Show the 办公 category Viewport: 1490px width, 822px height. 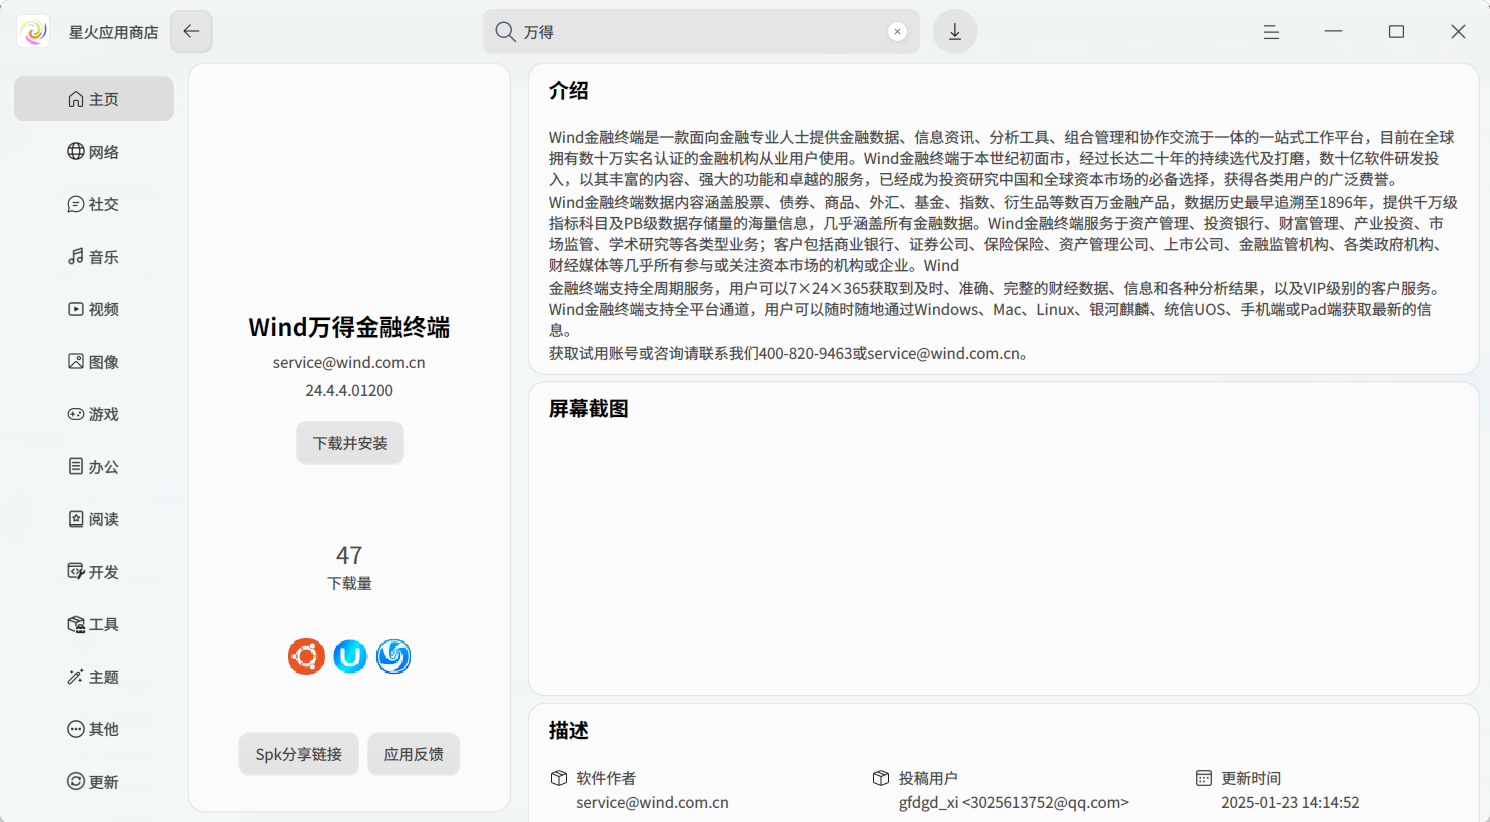tap(94, 467)
